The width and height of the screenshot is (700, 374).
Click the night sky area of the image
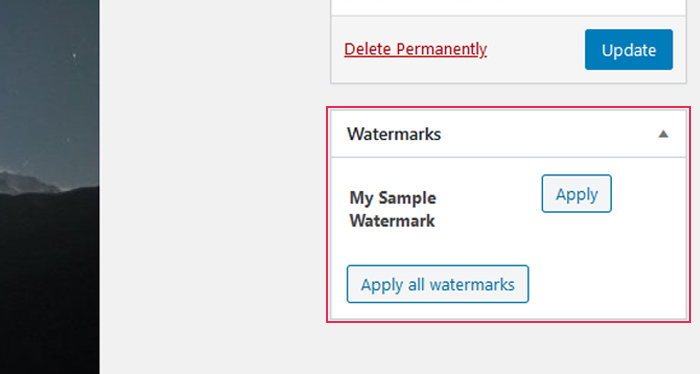pyautogui.click(x=49, y=80)
